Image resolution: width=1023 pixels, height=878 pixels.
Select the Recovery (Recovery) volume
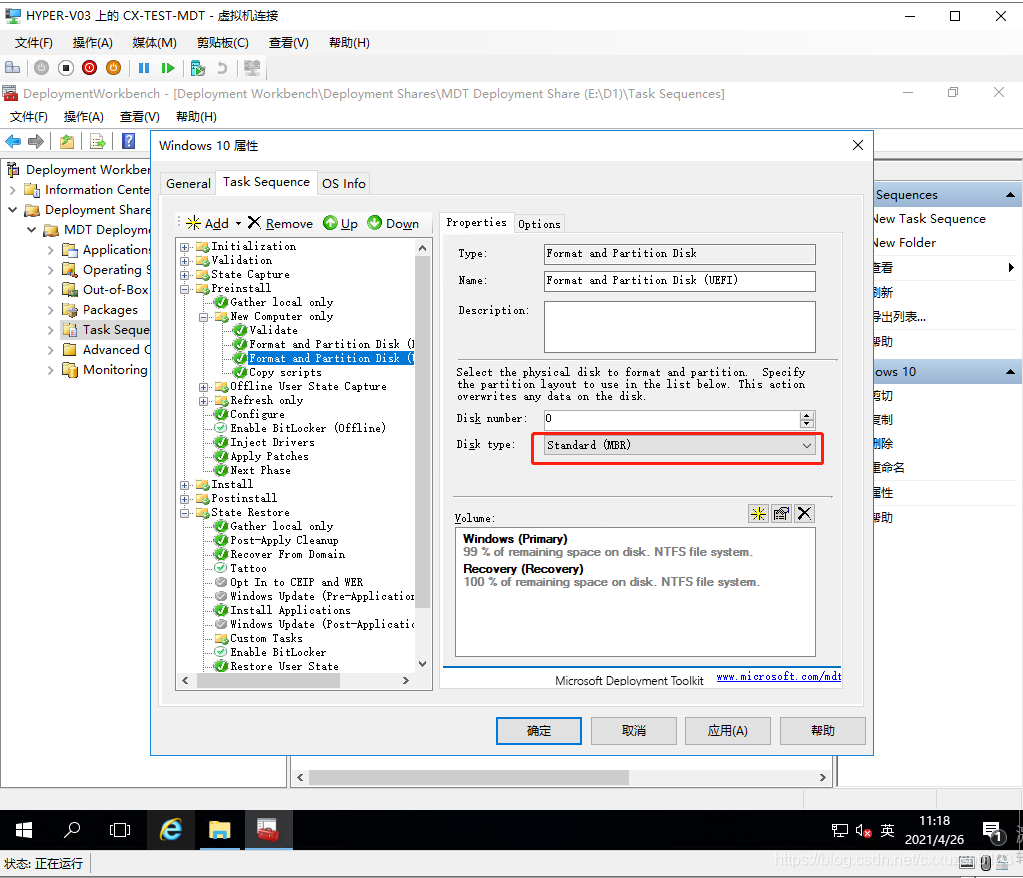coord(611,575)
